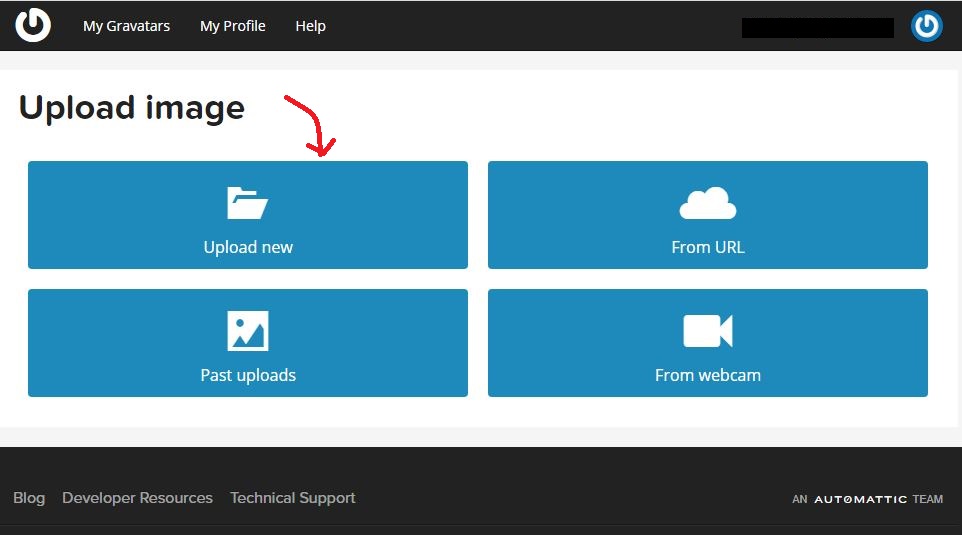Open the Help menu item

[310, 26]
